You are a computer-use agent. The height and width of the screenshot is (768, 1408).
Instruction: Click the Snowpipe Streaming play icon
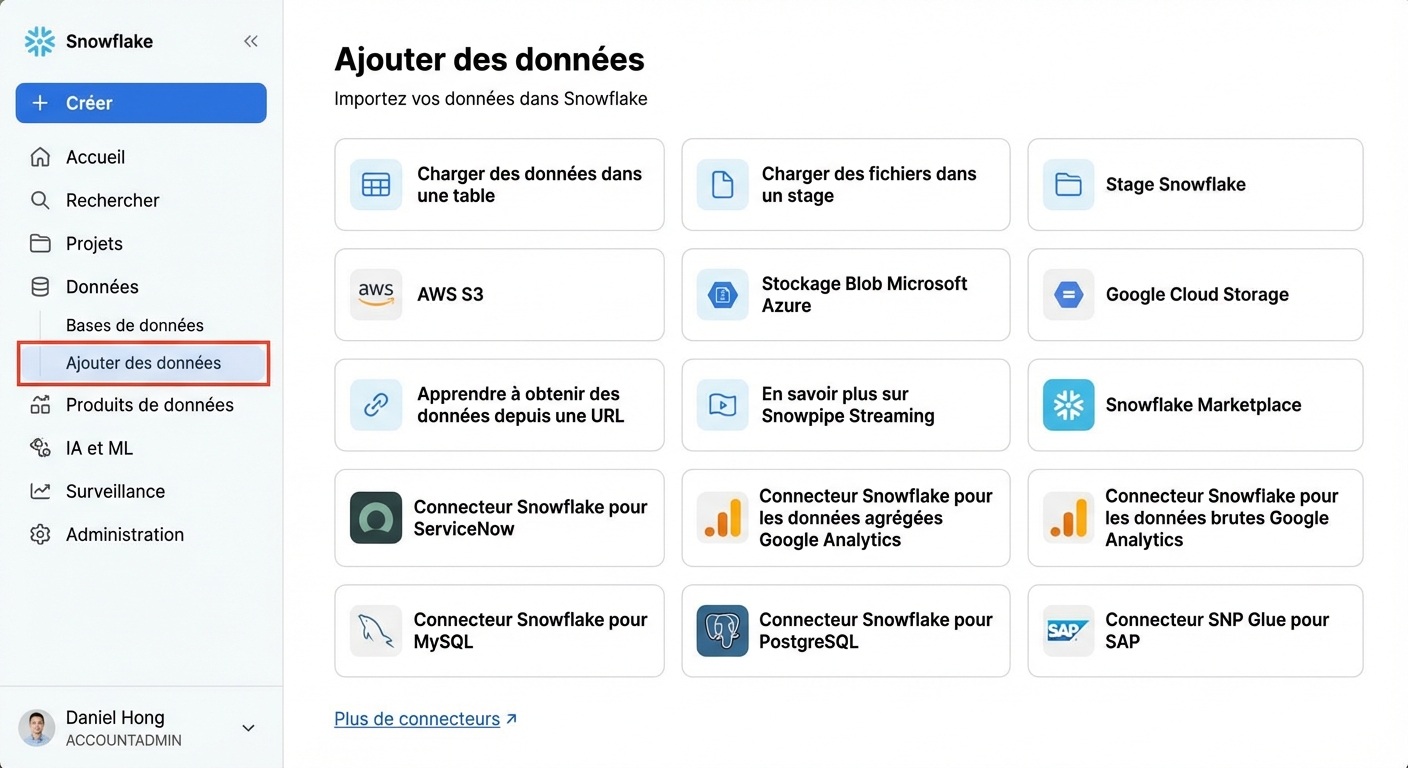click(x=722, y=405)
